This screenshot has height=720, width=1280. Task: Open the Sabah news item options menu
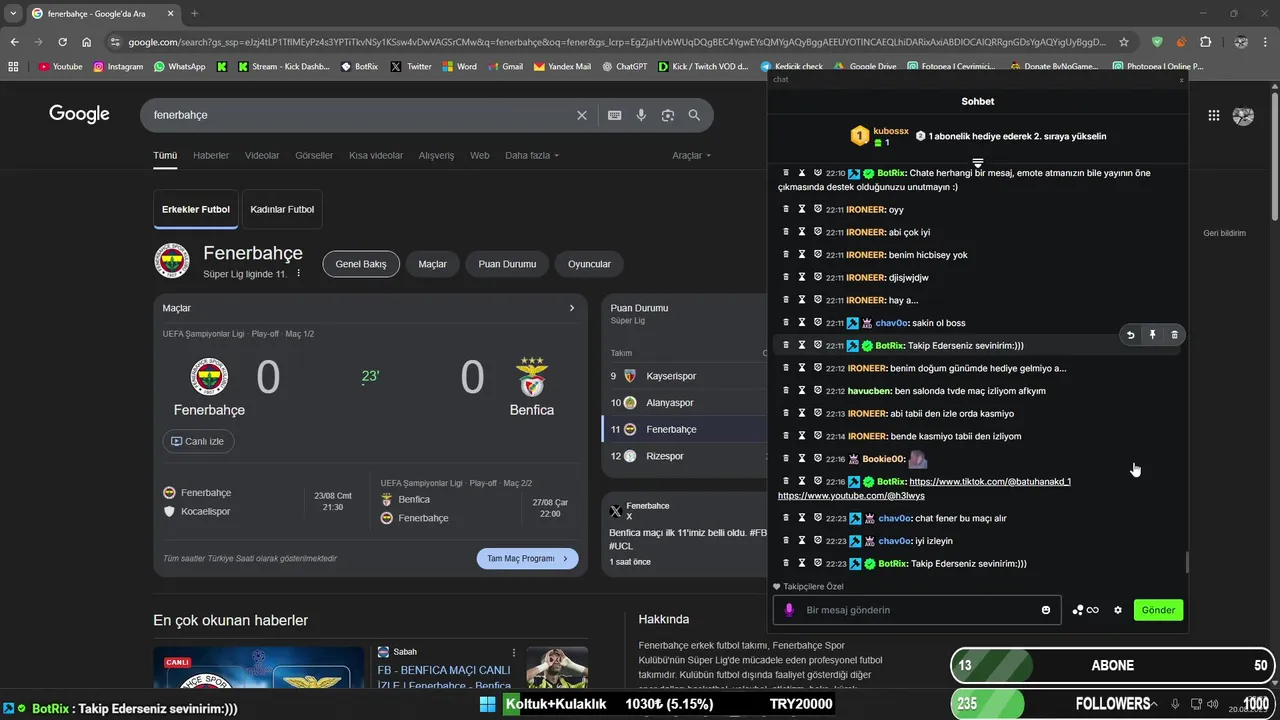[x=514, y=652]
